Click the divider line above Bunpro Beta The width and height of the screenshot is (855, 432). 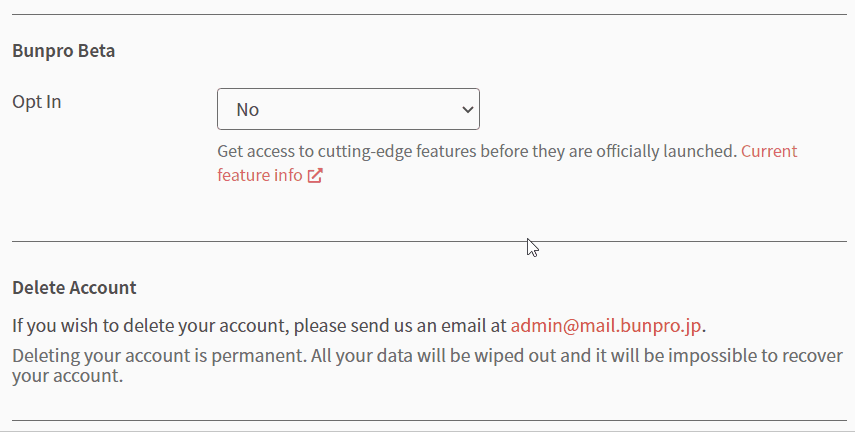point(429,14)
